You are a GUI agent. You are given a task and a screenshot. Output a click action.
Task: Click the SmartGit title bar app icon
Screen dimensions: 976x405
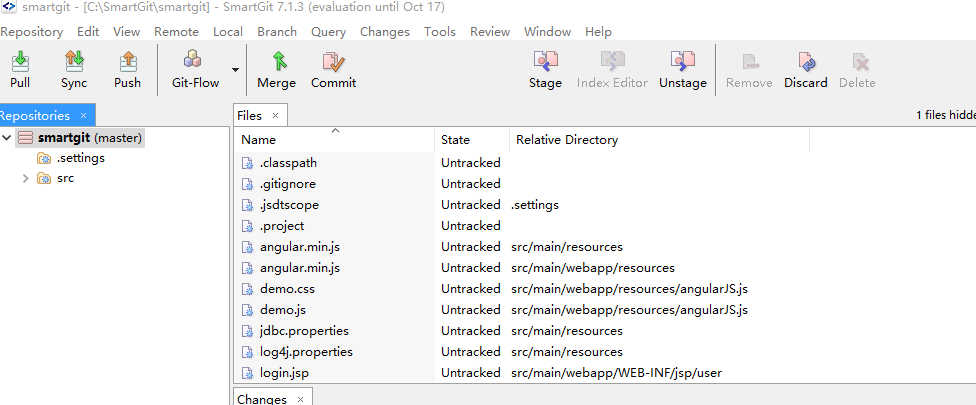pyautogui.click(x=9, y=7)
